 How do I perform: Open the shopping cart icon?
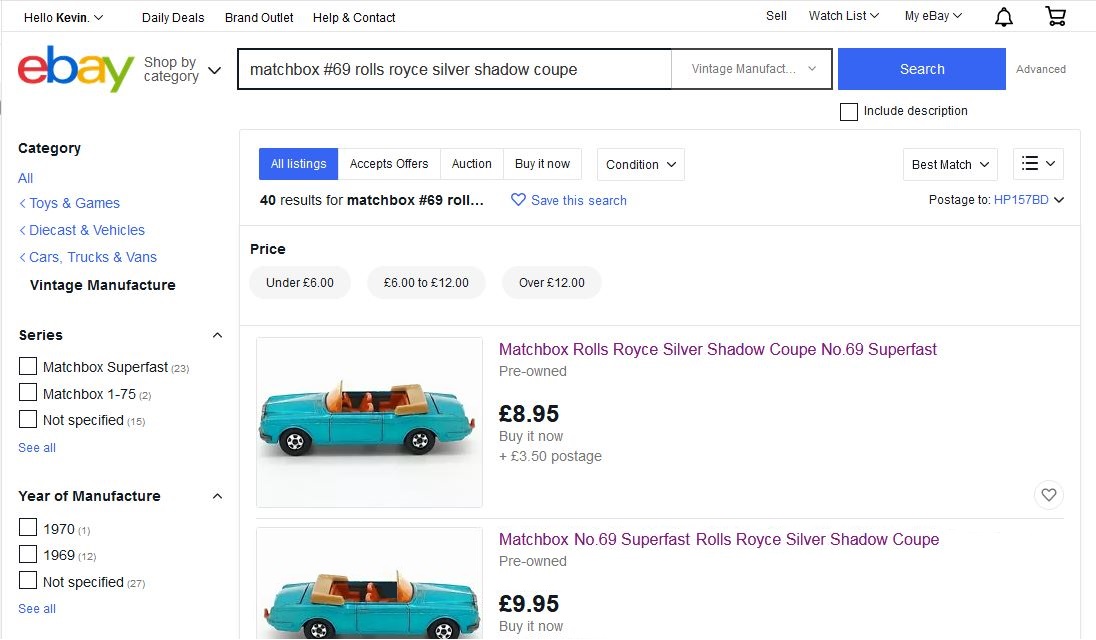(1055, 17)
